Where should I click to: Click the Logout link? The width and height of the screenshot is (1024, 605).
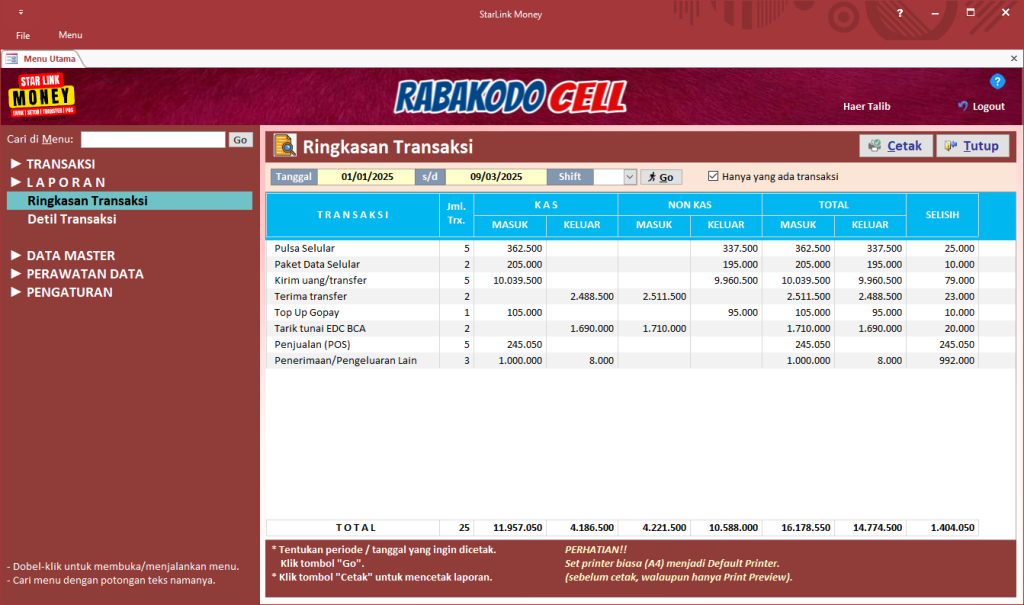click(x=981, y=106)
